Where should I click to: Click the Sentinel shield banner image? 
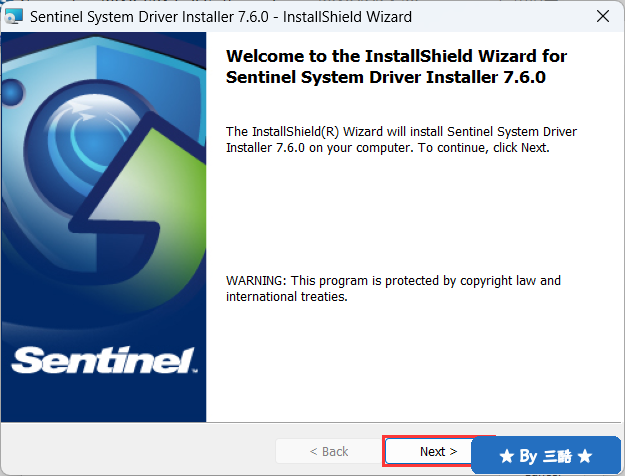[x=104, y=227]
